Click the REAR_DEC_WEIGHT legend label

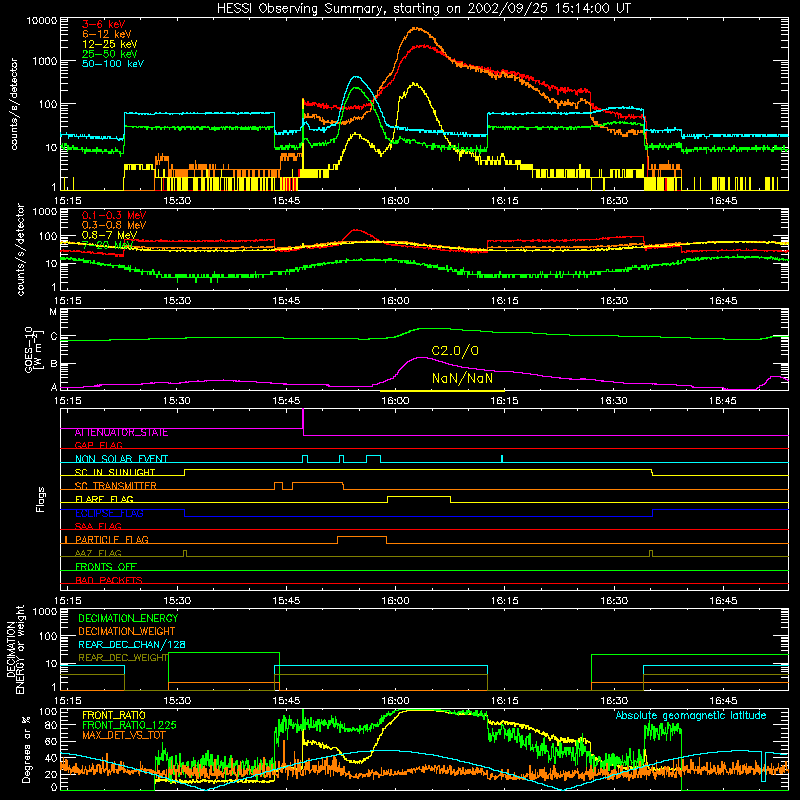click(122, 658)
